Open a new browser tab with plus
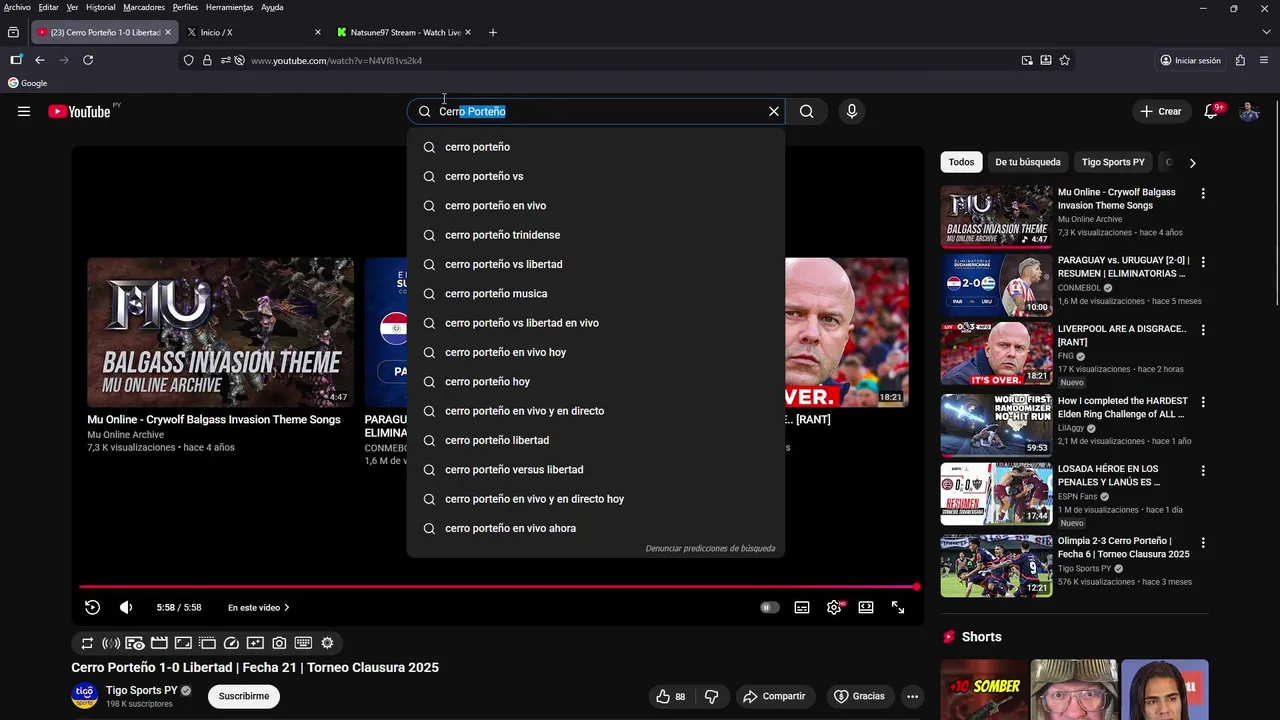Image resolution: width=1280 pixels, height=720 pixels. [492, 32]
